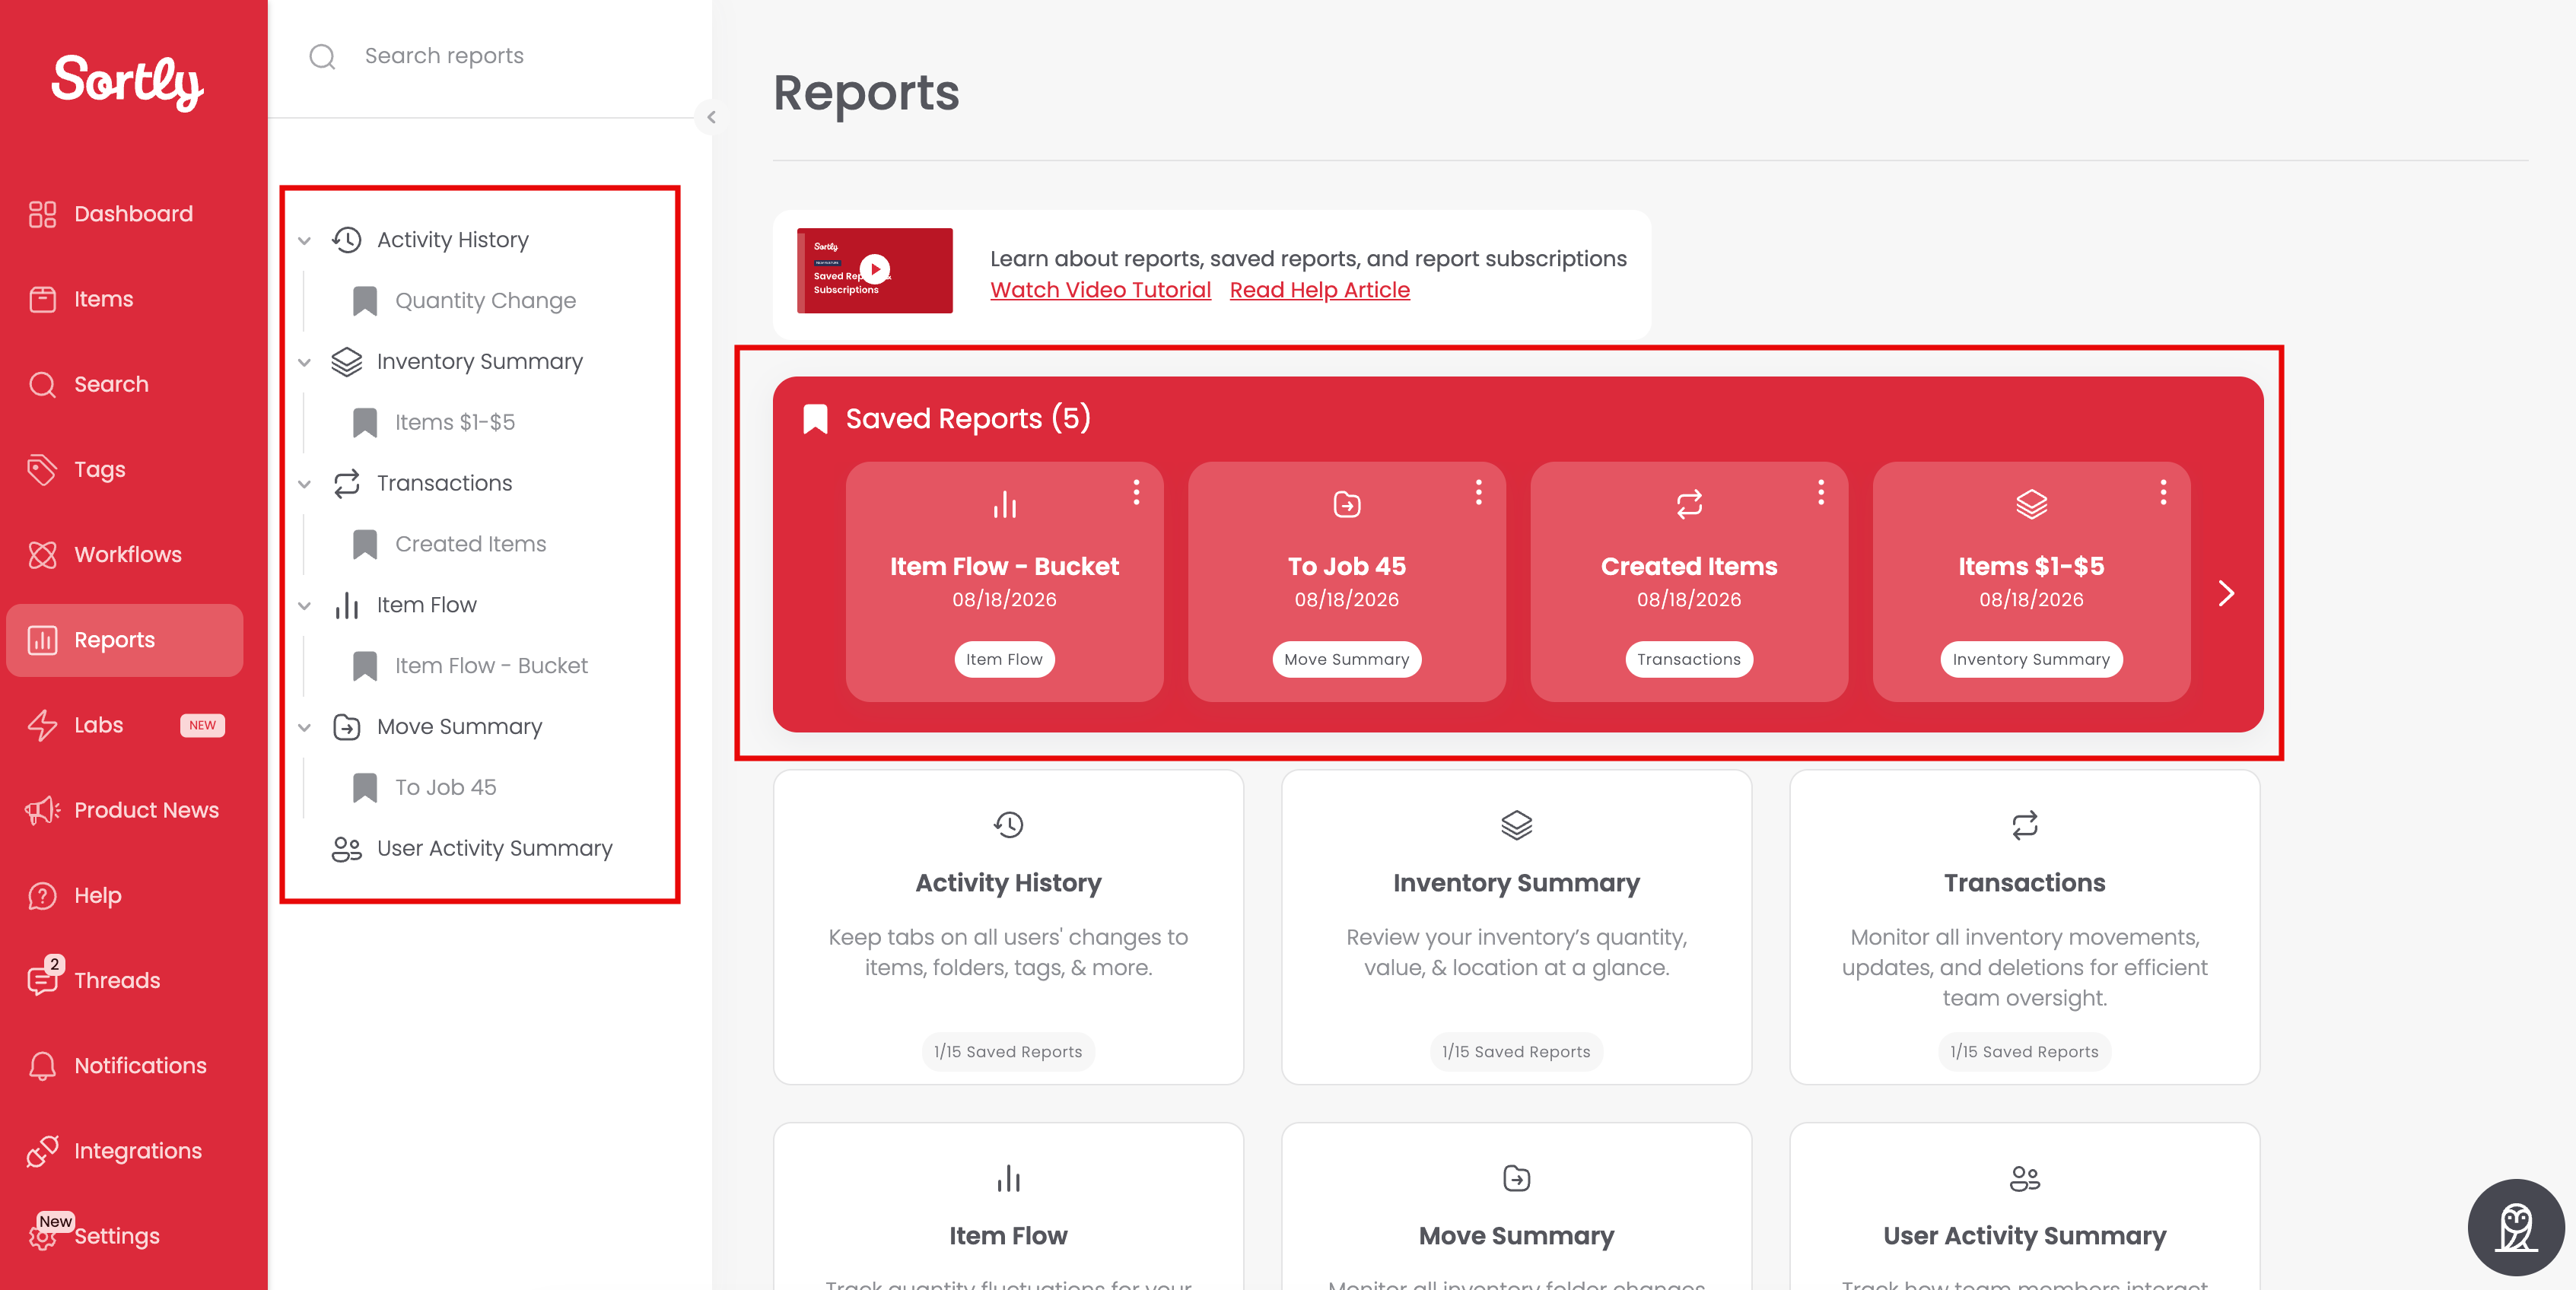Viewport: 2576px width, 1290px height.
Task: Click the Saved Reports bookmark icon
Action: [815, 419]
